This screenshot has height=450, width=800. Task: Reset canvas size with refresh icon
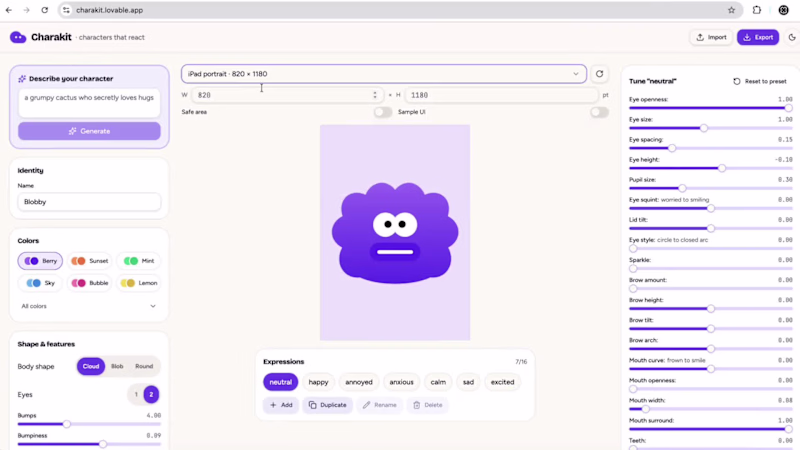click(x=599, y=74)
